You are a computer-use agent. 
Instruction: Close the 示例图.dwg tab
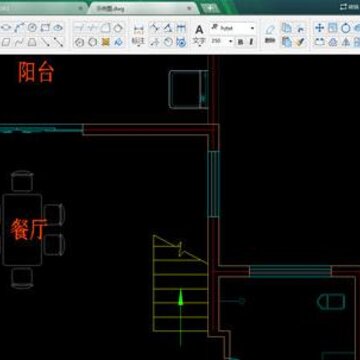189,9
